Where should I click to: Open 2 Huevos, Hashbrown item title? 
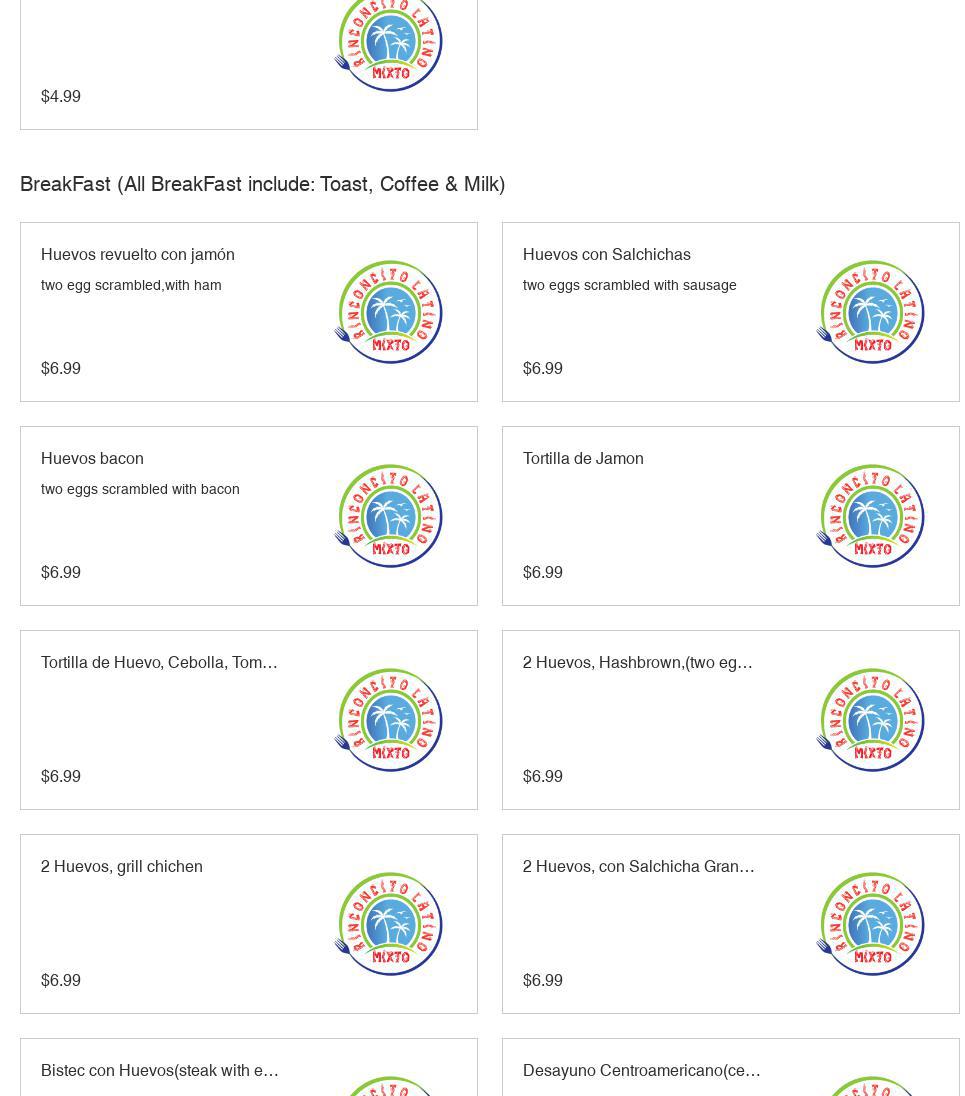[x=638, y=662]
